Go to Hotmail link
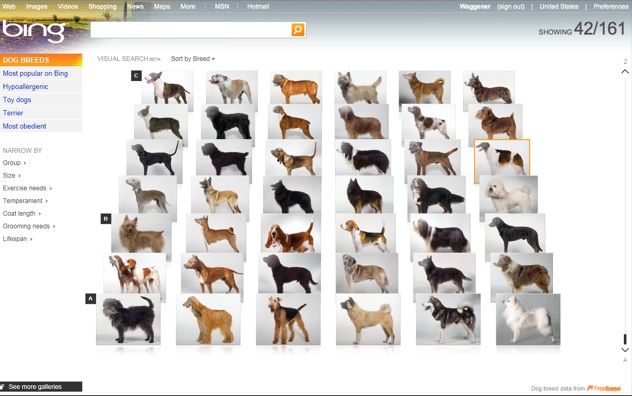 pos(258,6)
